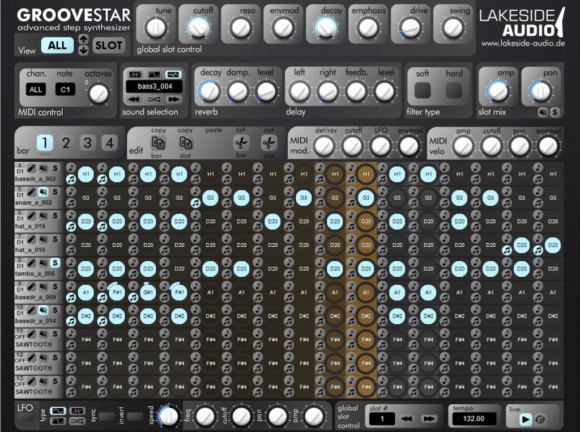This screenshot has width=580, height=432.
Task: Open www.lakeside-audio.de link
Action: point(523,43)
